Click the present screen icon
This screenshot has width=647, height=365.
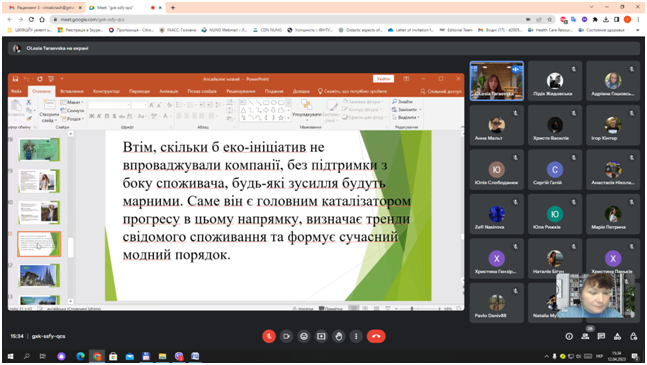(x=321, y=336)
